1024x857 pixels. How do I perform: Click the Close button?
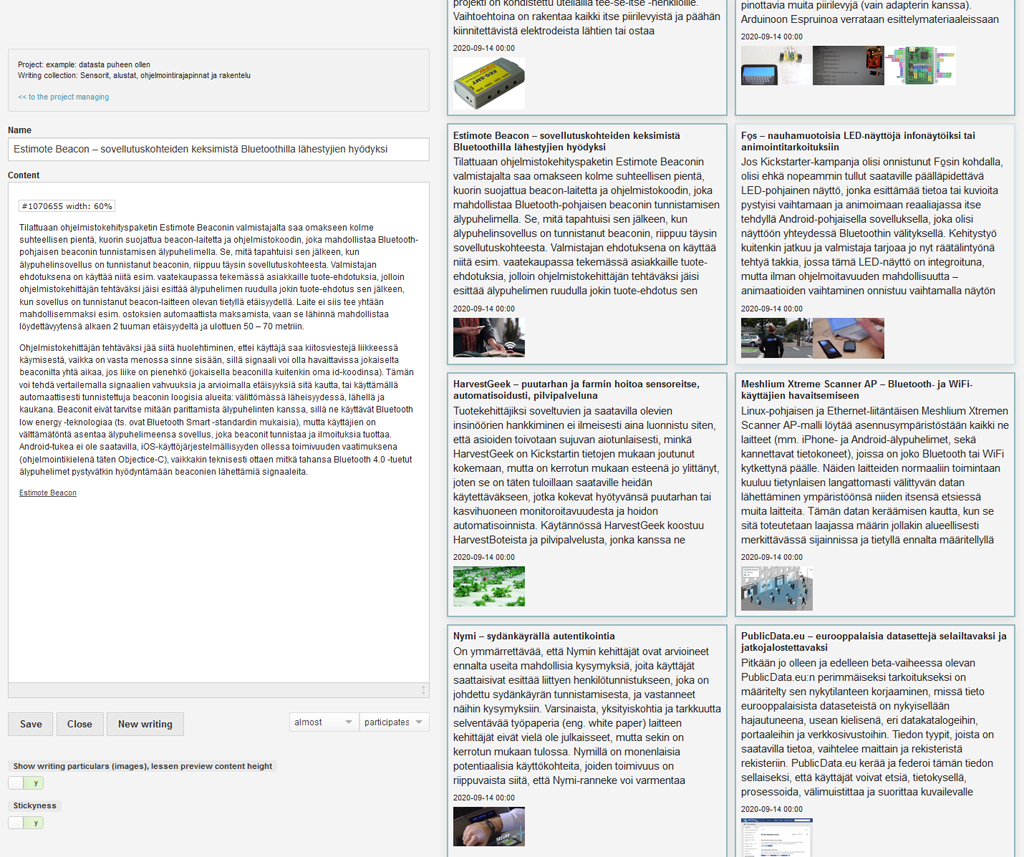pyautogui.click(x=79, y=724)
